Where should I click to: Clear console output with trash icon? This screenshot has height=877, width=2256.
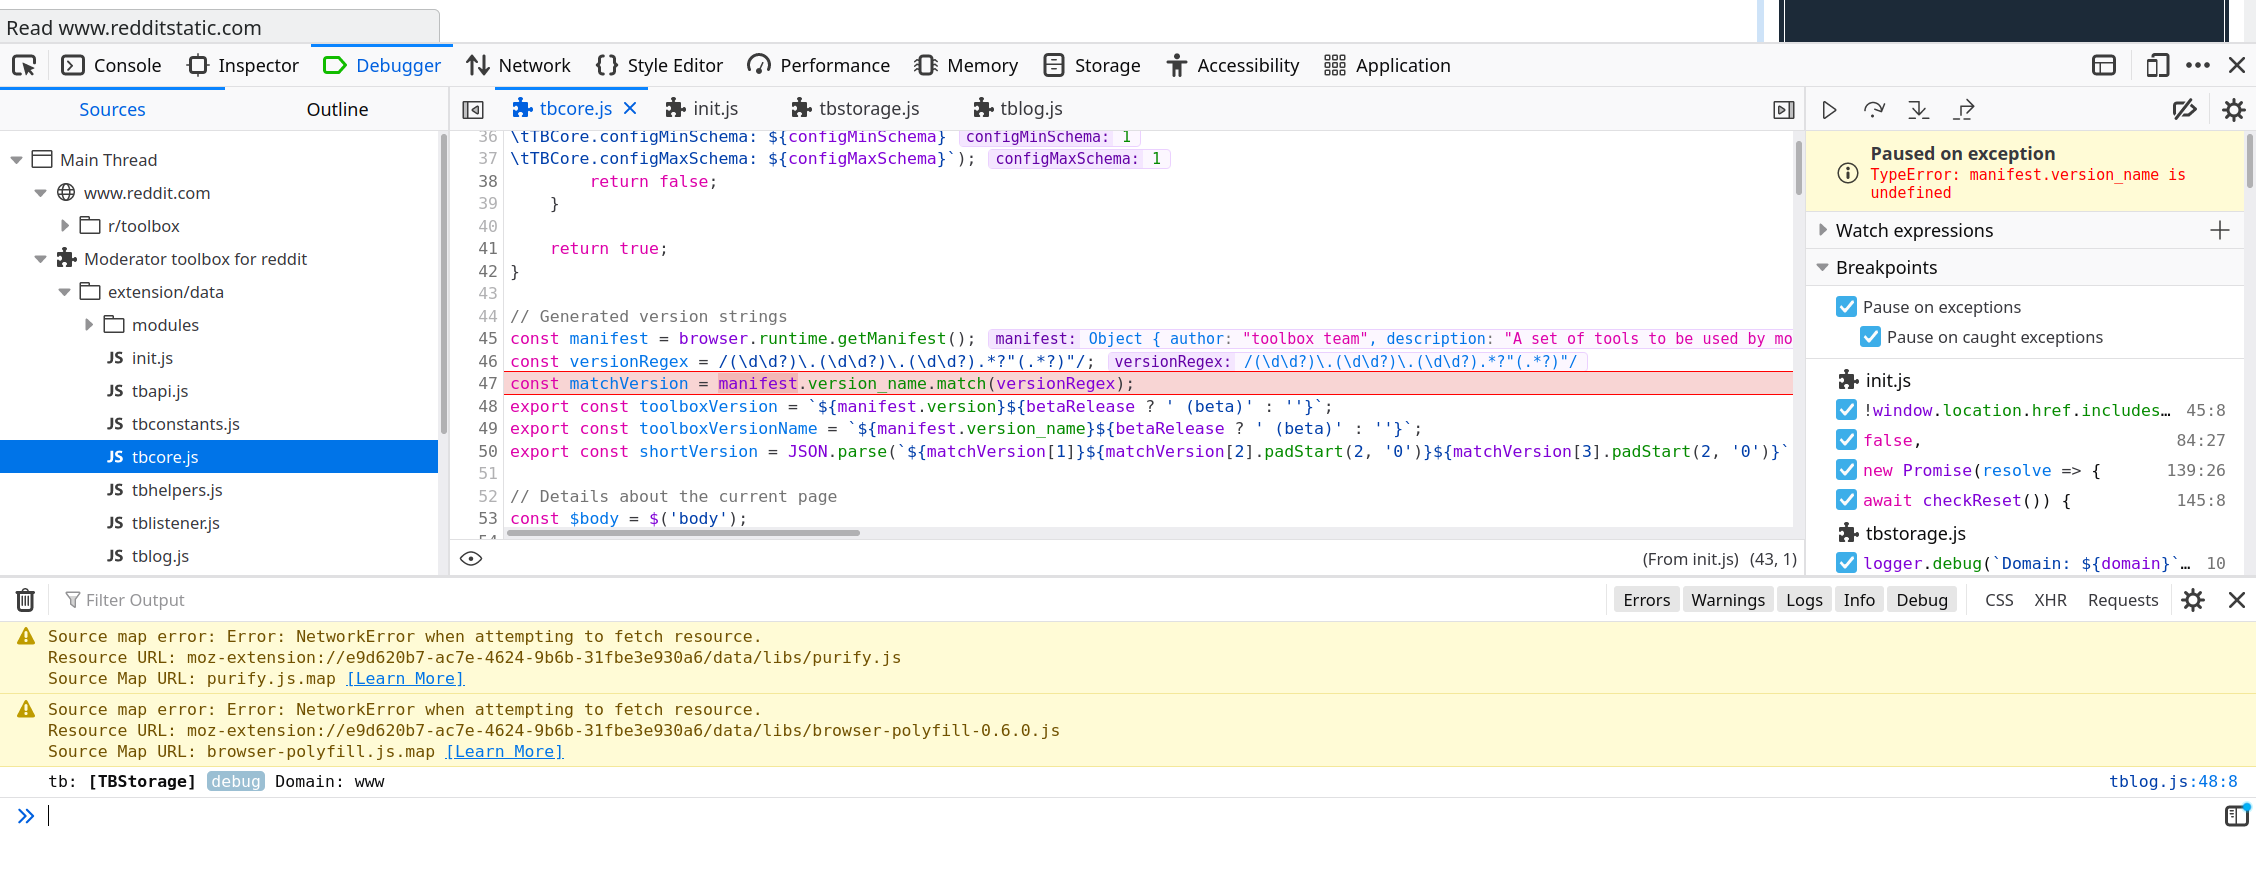(x=25, y=600)
